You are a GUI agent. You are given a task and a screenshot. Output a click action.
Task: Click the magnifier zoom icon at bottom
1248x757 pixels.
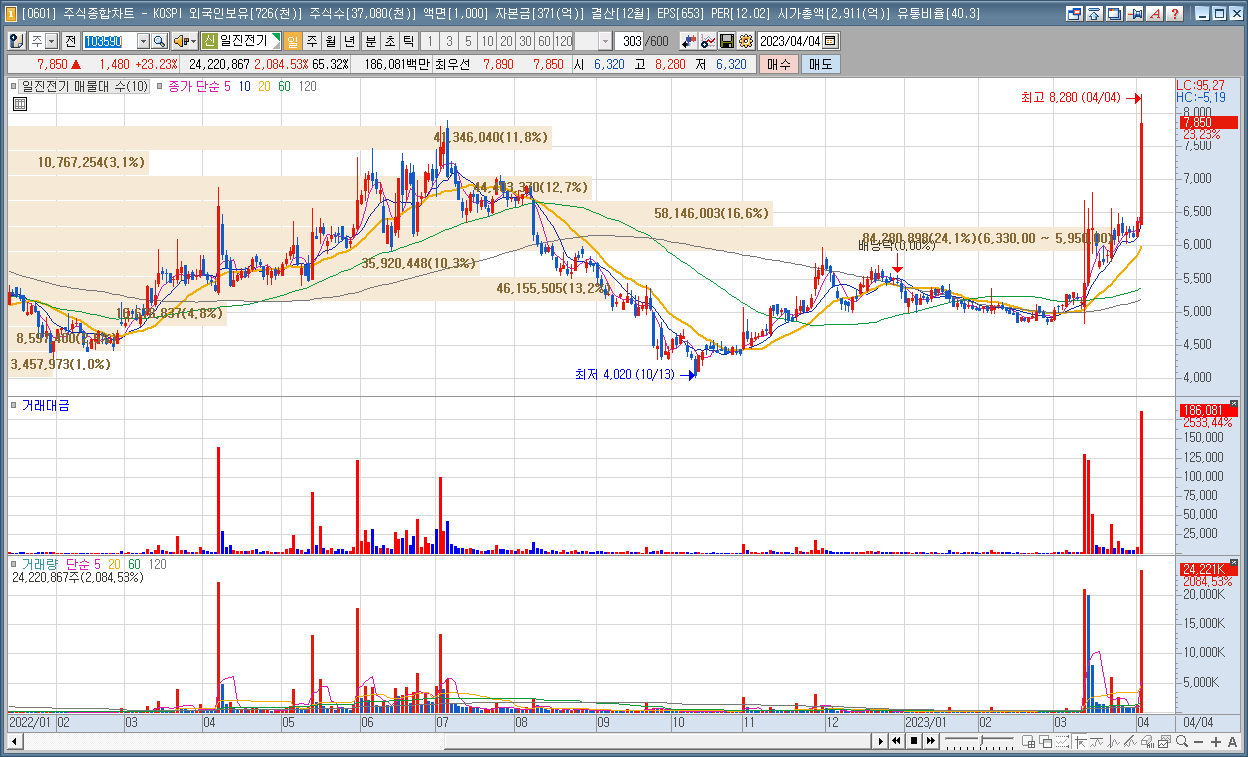[x=1181, y=741]
